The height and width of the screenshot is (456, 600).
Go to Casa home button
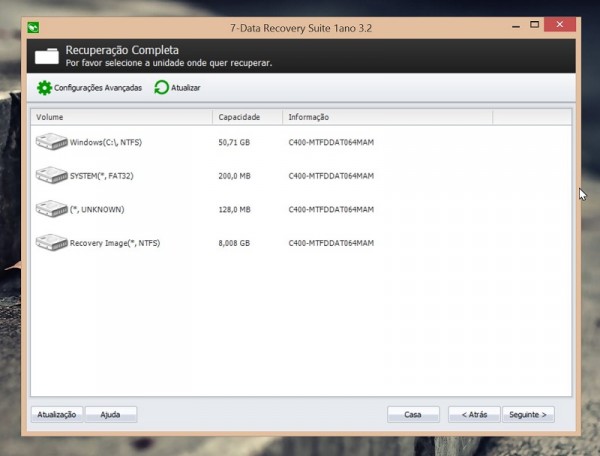coord(413,414)
